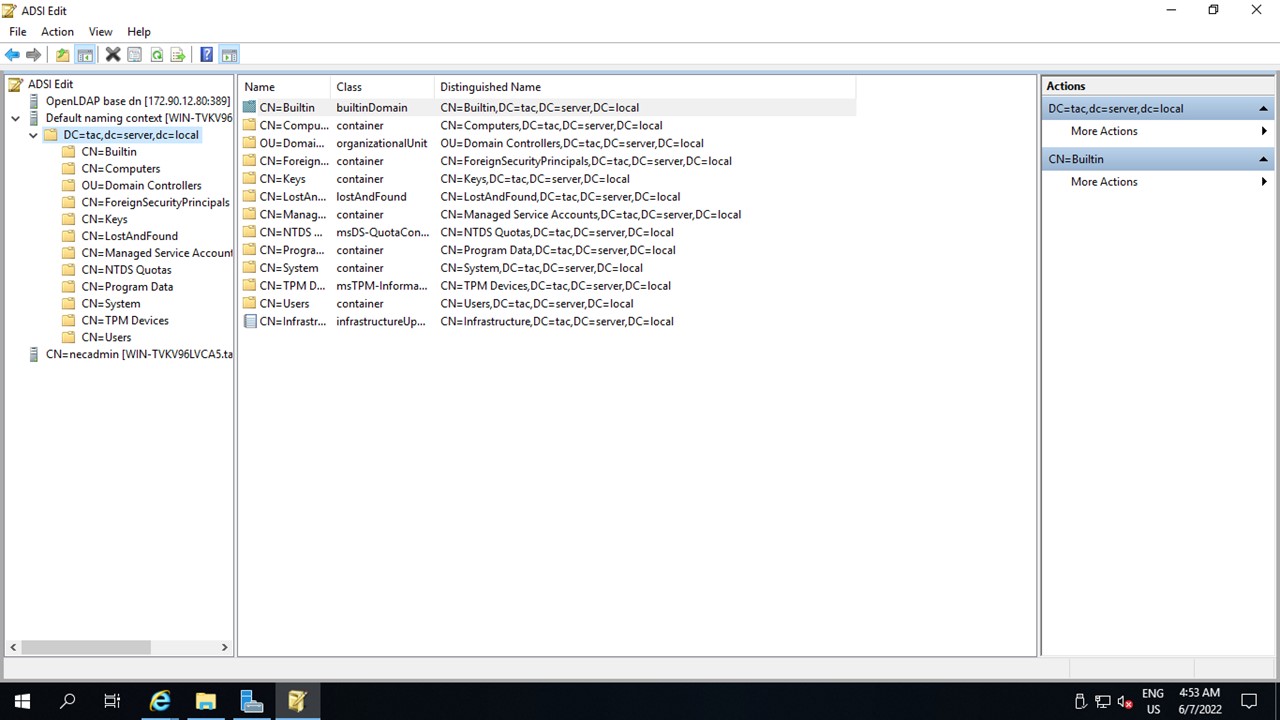Collapse the DC=tac,dc=server,dc=local tree node
This screenshot has width=1280, height=720.
(x=33, y=135)
